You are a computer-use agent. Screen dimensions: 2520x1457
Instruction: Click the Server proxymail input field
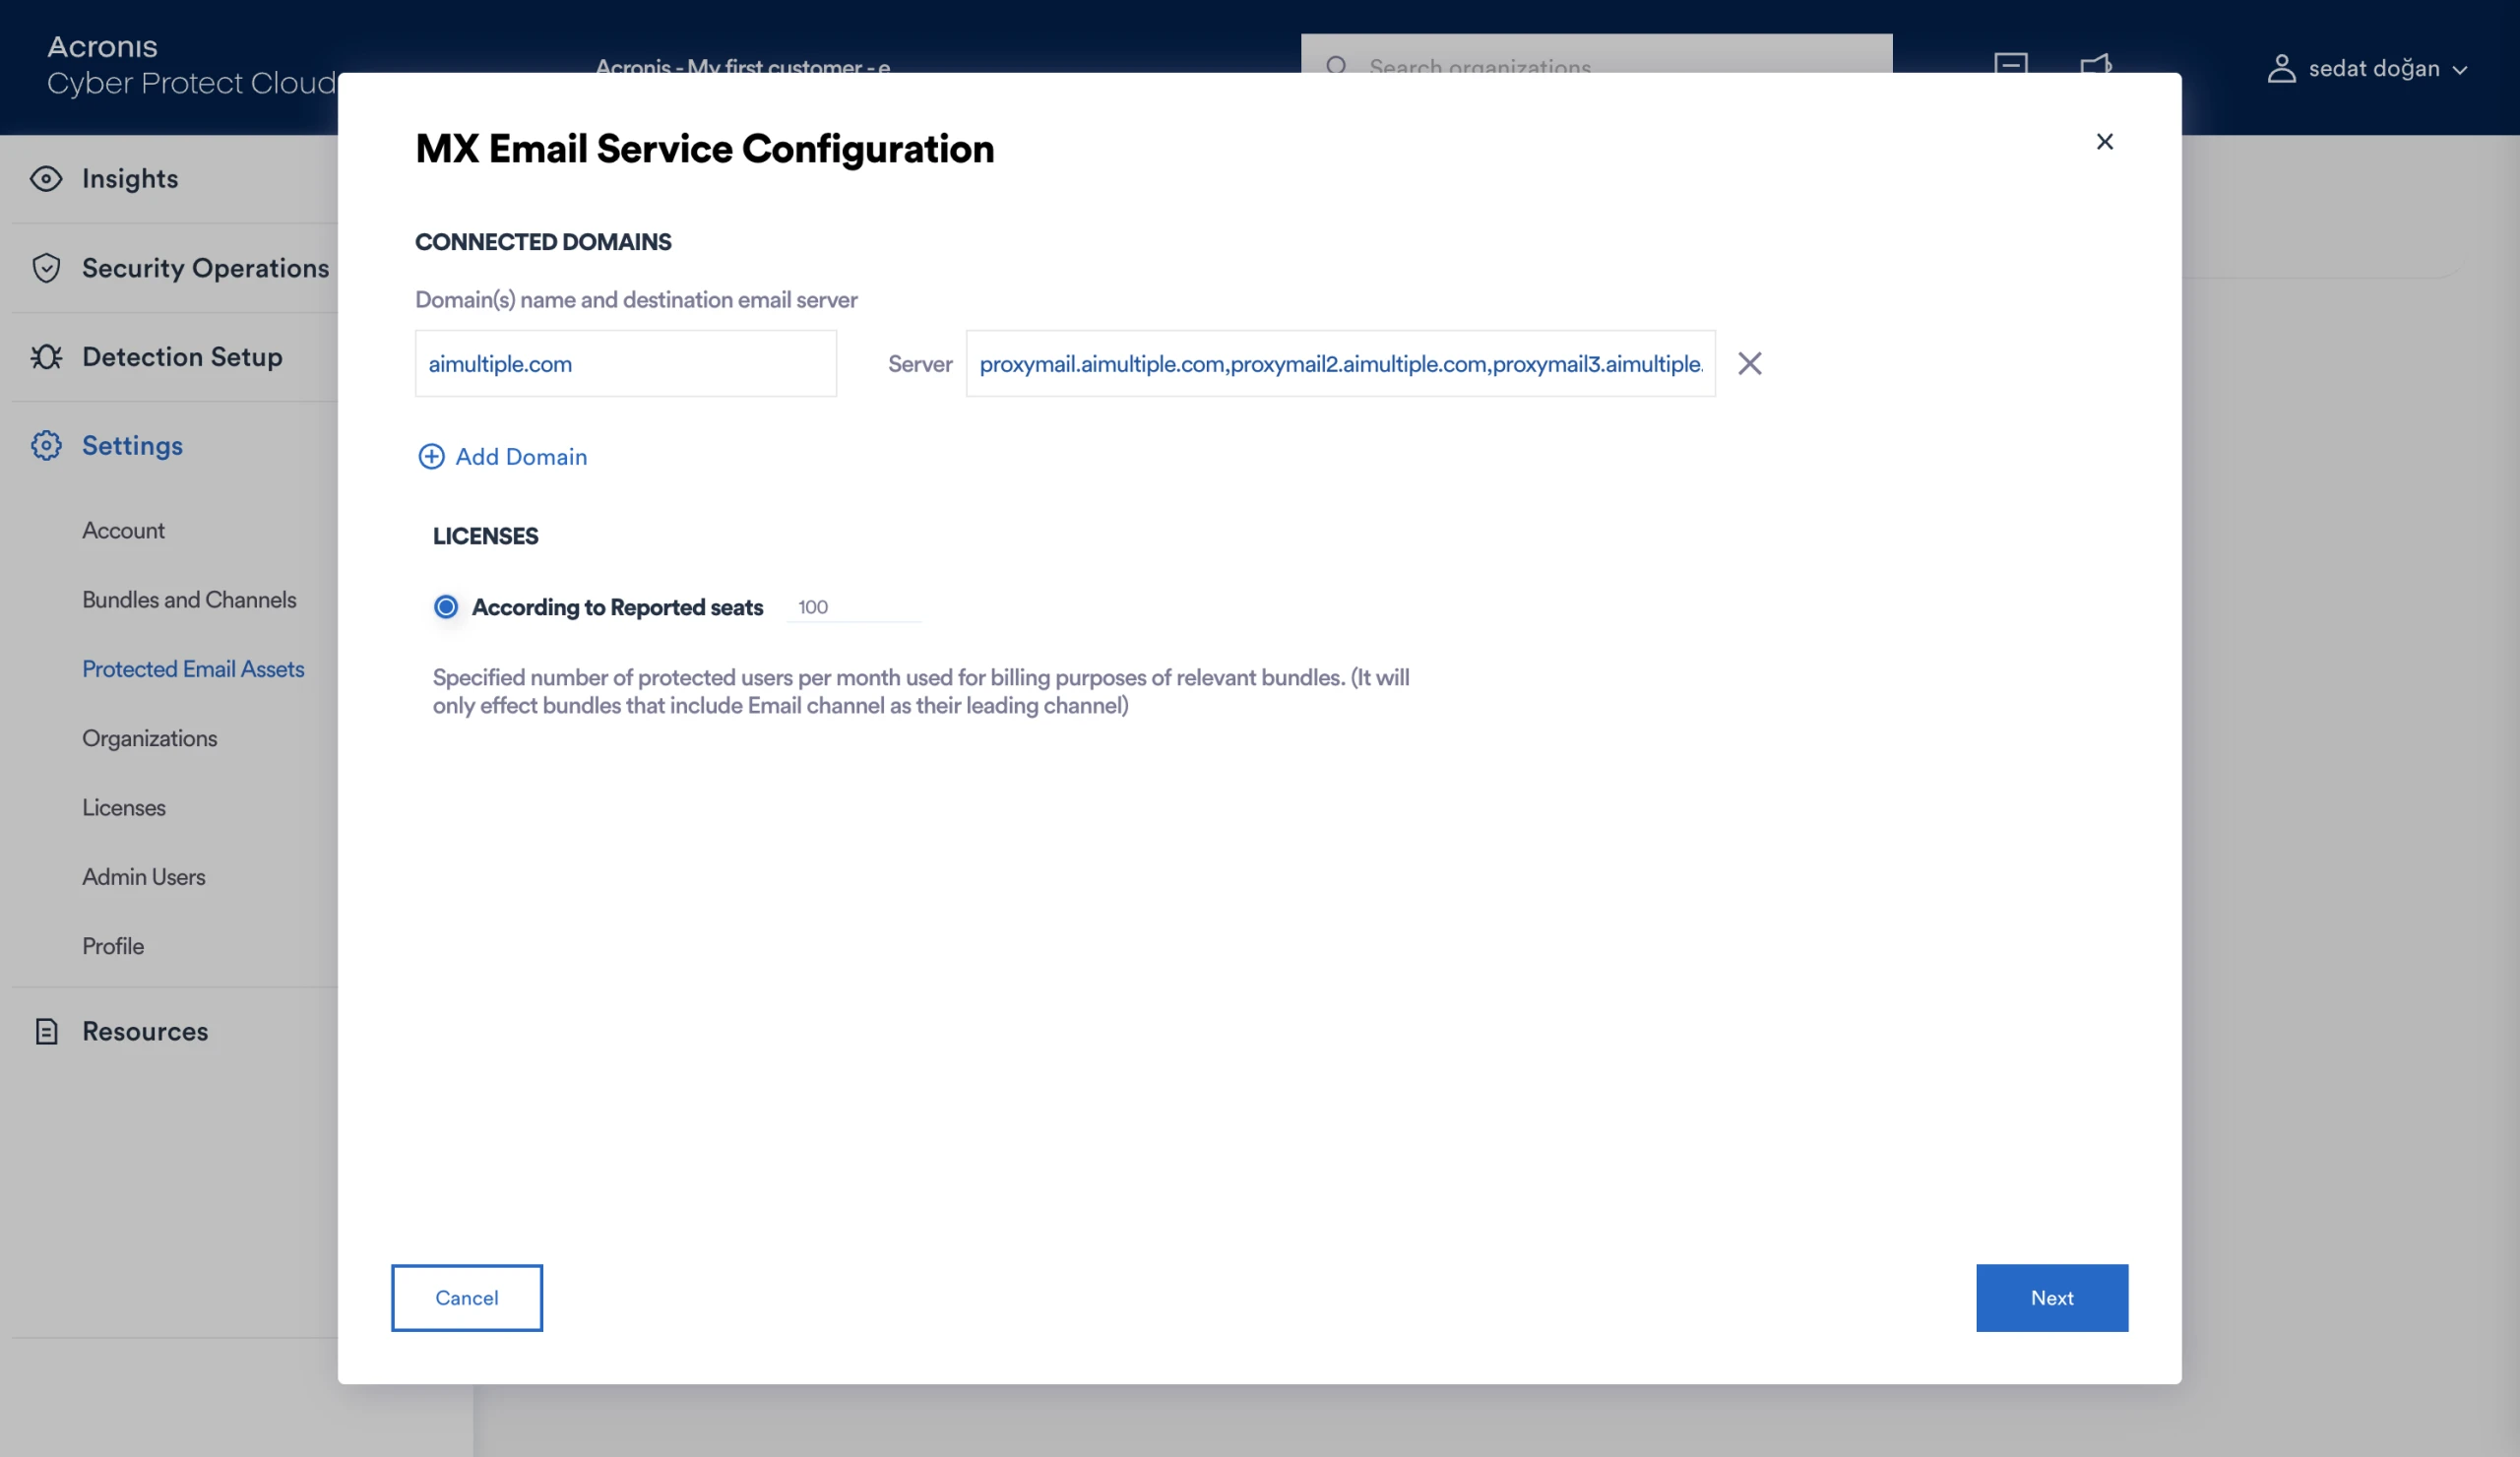1341,364
